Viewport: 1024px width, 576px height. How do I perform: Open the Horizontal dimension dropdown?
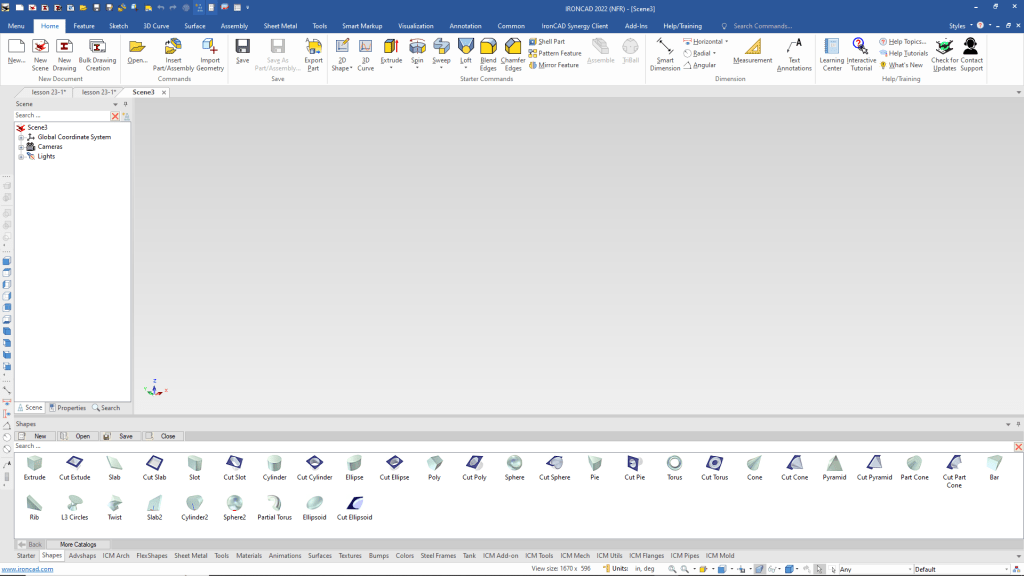[x=726, y=42]
